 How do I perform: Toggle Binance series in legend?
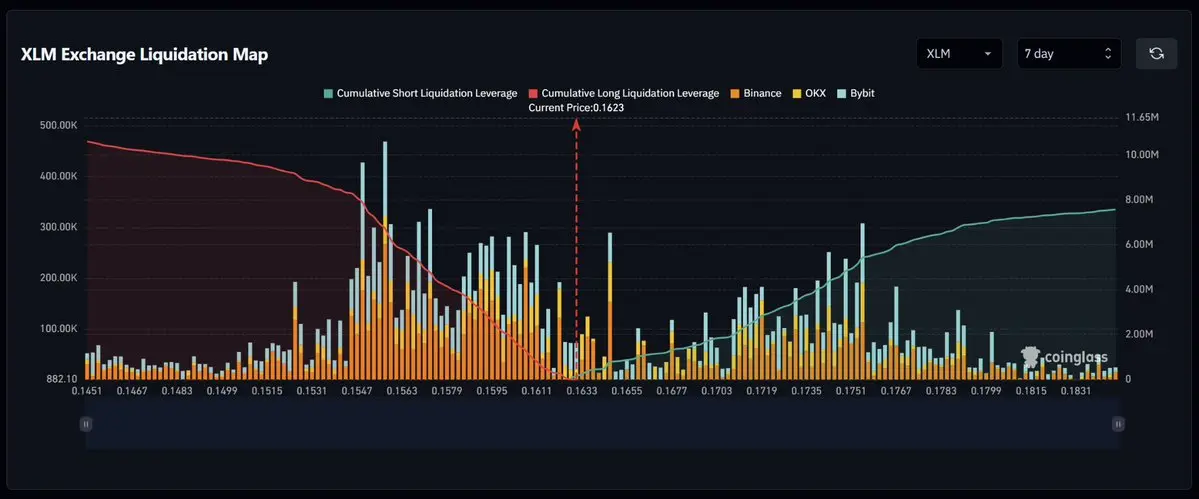[x=755, y=93]
